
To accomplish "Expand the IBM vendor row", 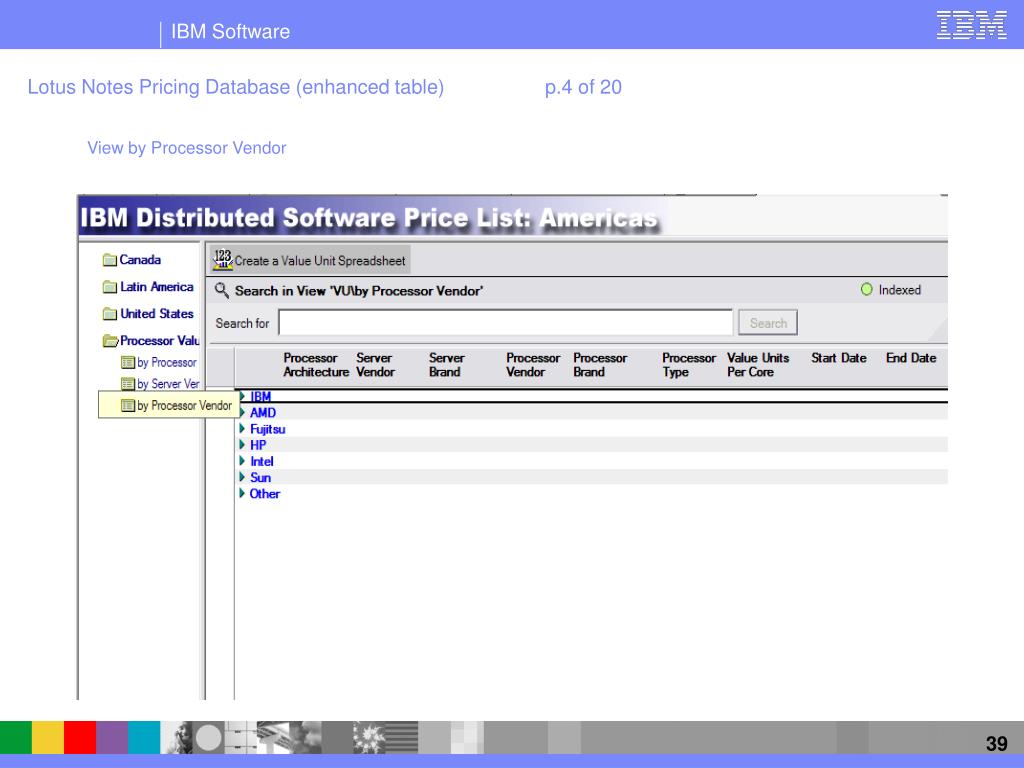I will 242,396.
